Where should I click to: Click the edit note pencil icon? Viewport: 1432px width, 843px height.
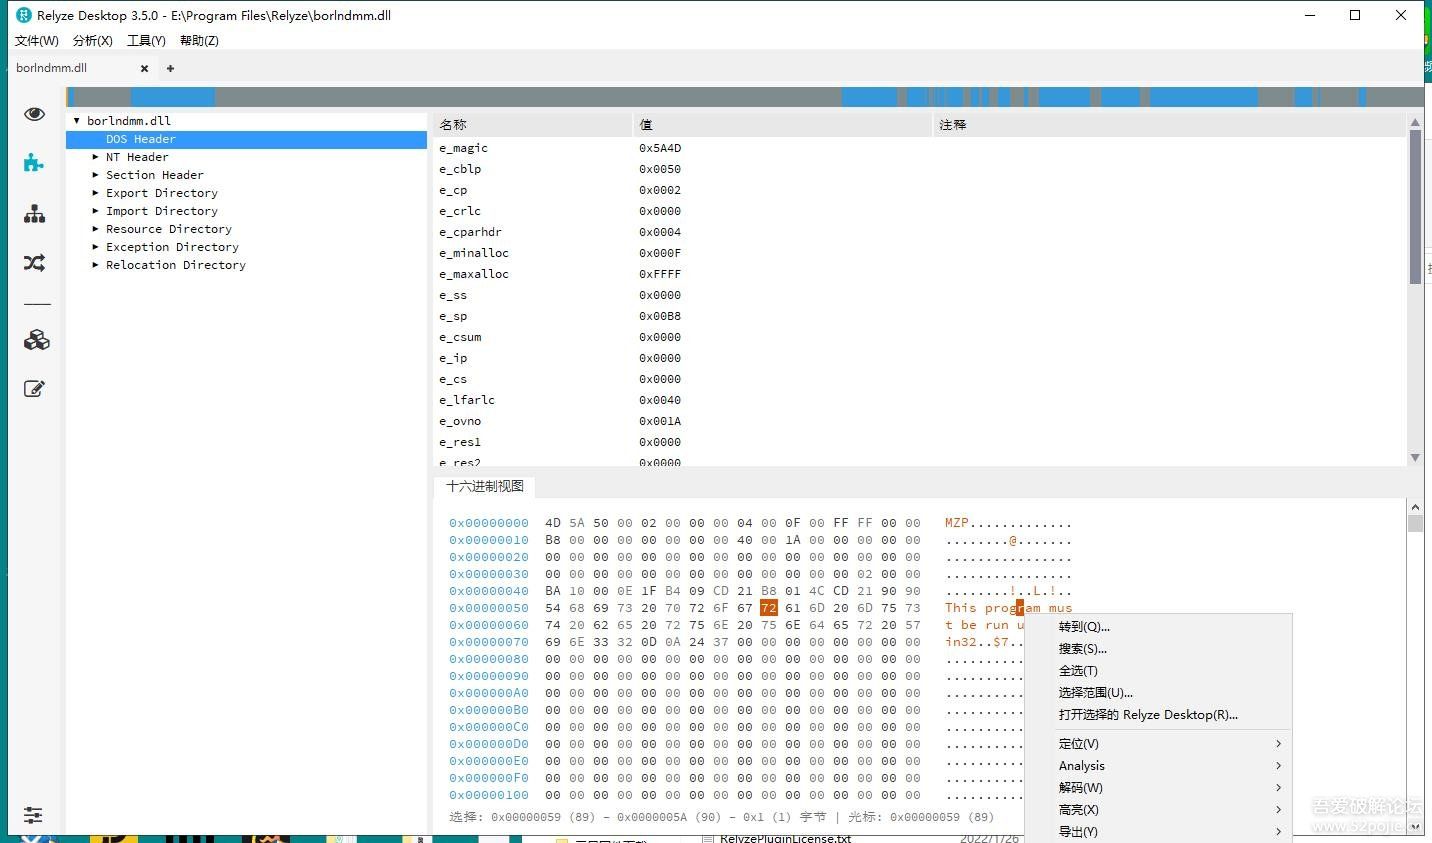click(x=34, y=389)
